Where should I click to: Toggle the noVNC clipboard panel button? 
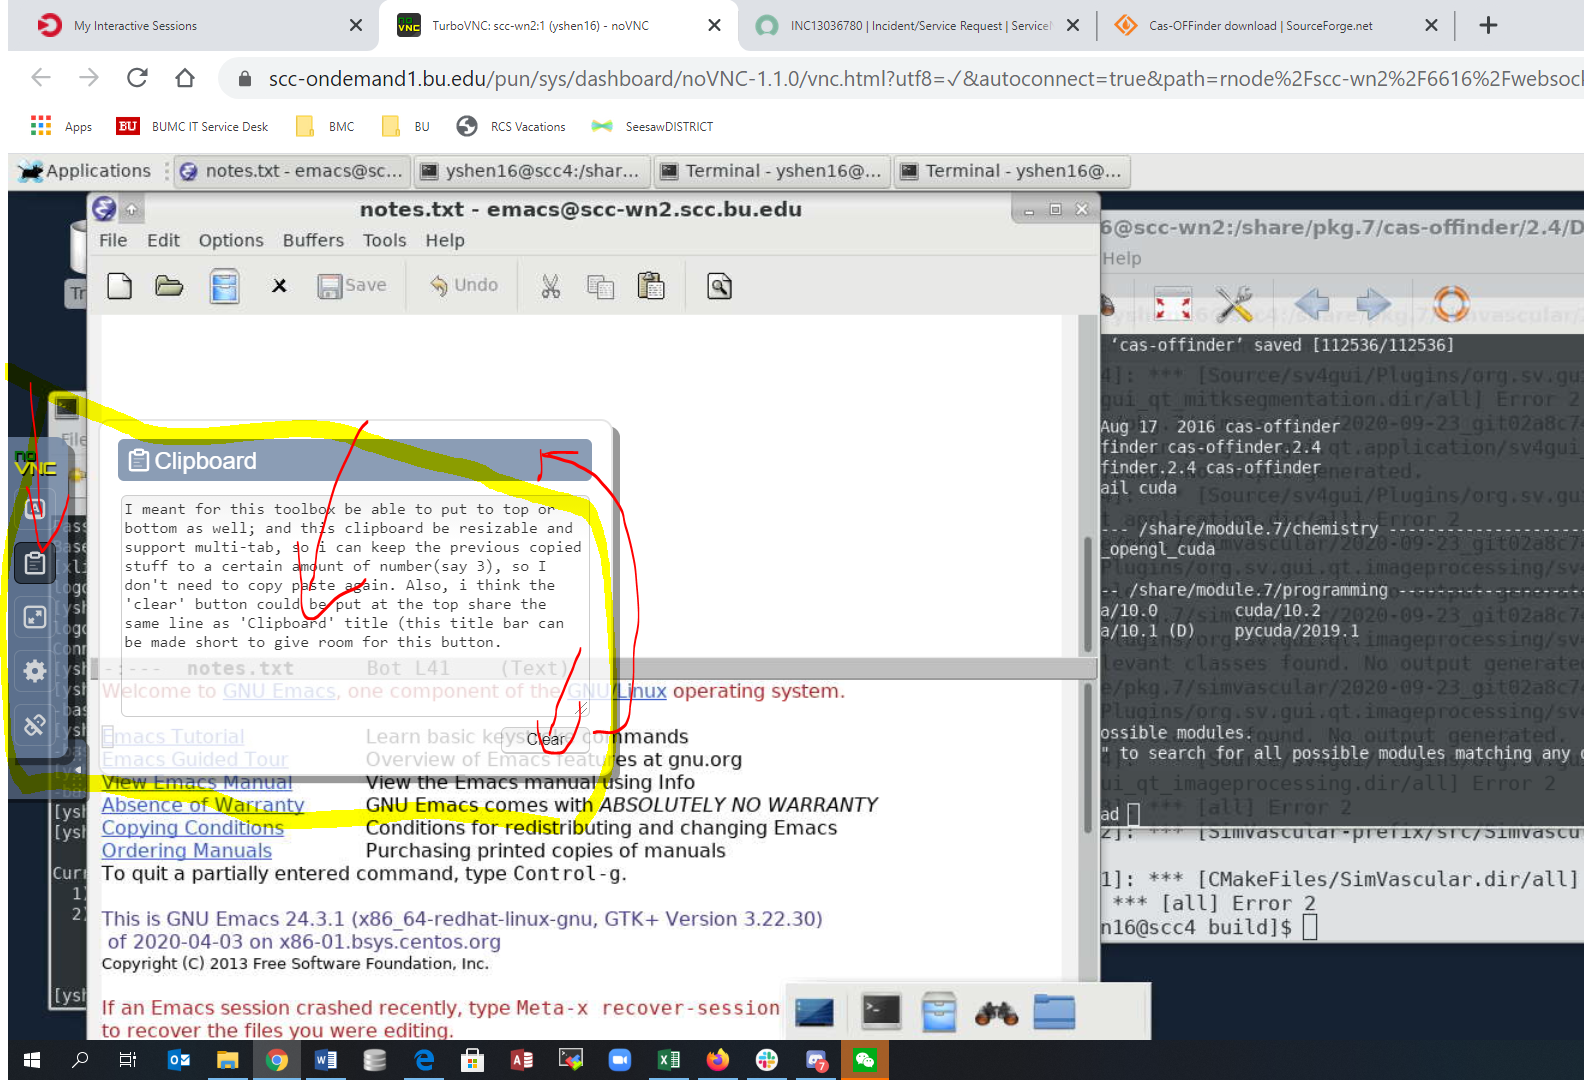pos(35,563)
